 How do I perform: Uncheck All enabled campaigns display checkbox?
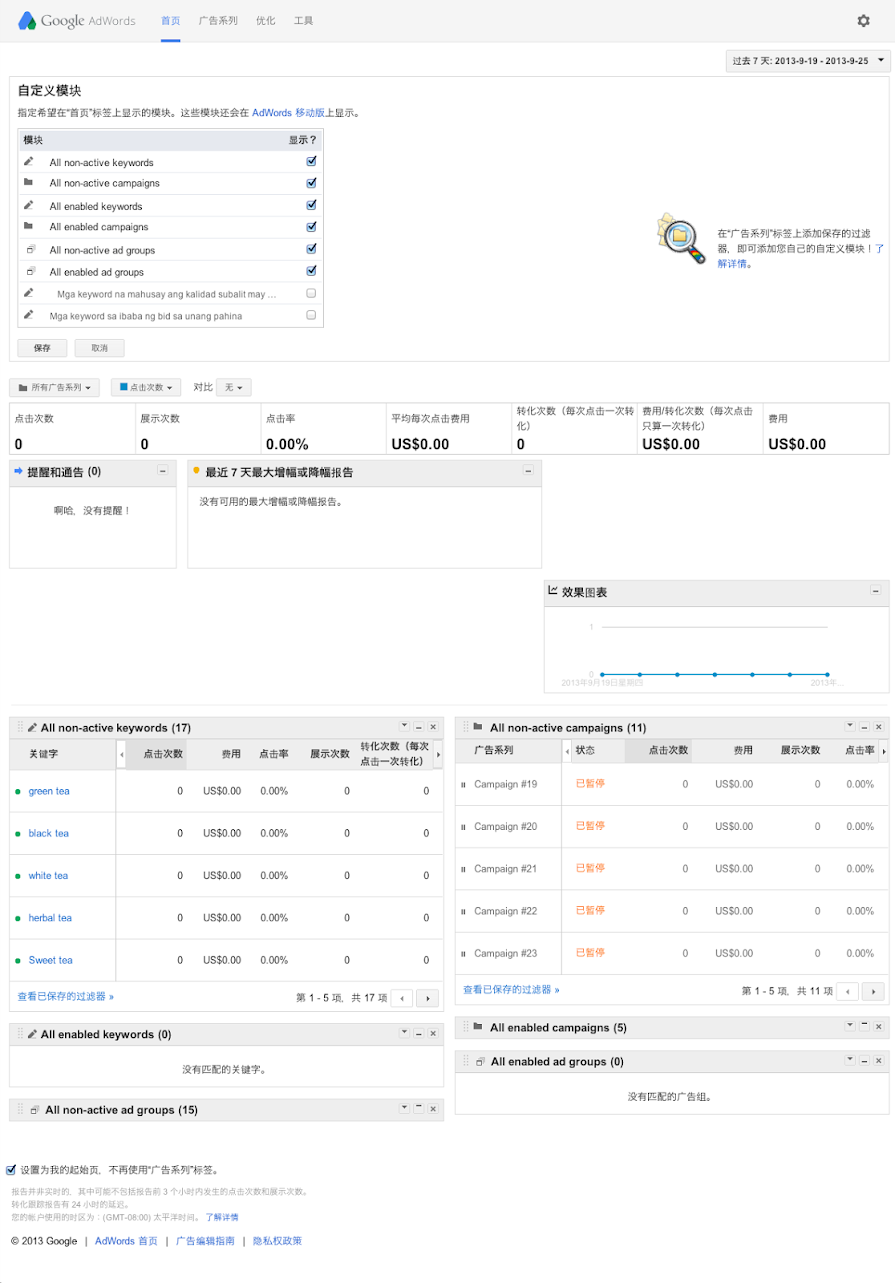tap(311, 227)
